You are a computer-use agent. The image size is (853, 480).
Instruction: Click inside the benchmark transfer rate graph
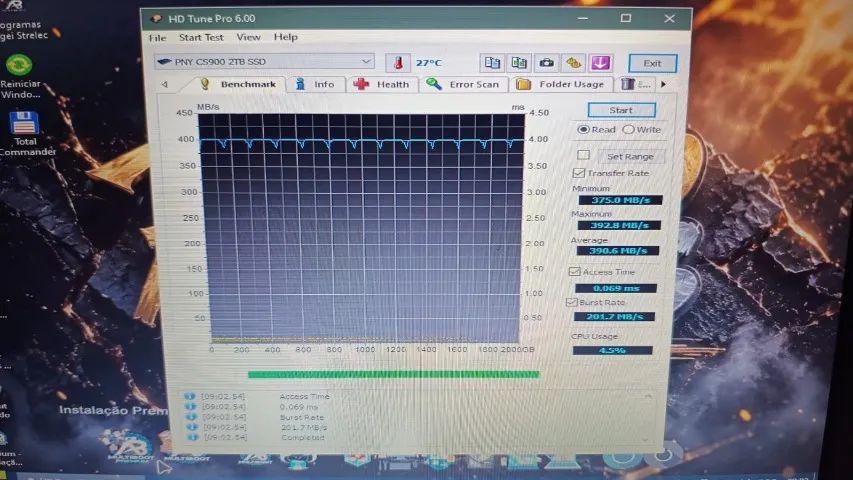tap(361, 229)
